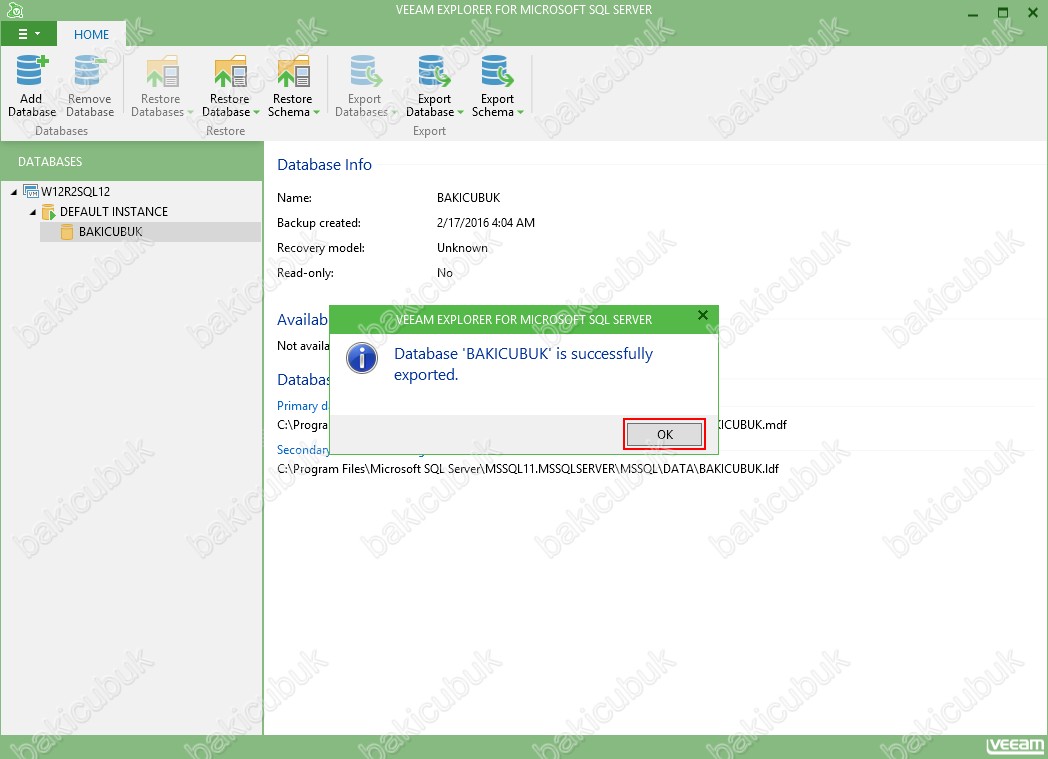Select DEFAULT INSTANCE in the tree
The width and height of the screenshot is (1048, 759).
pyautogui.click(x=114, y=212)
